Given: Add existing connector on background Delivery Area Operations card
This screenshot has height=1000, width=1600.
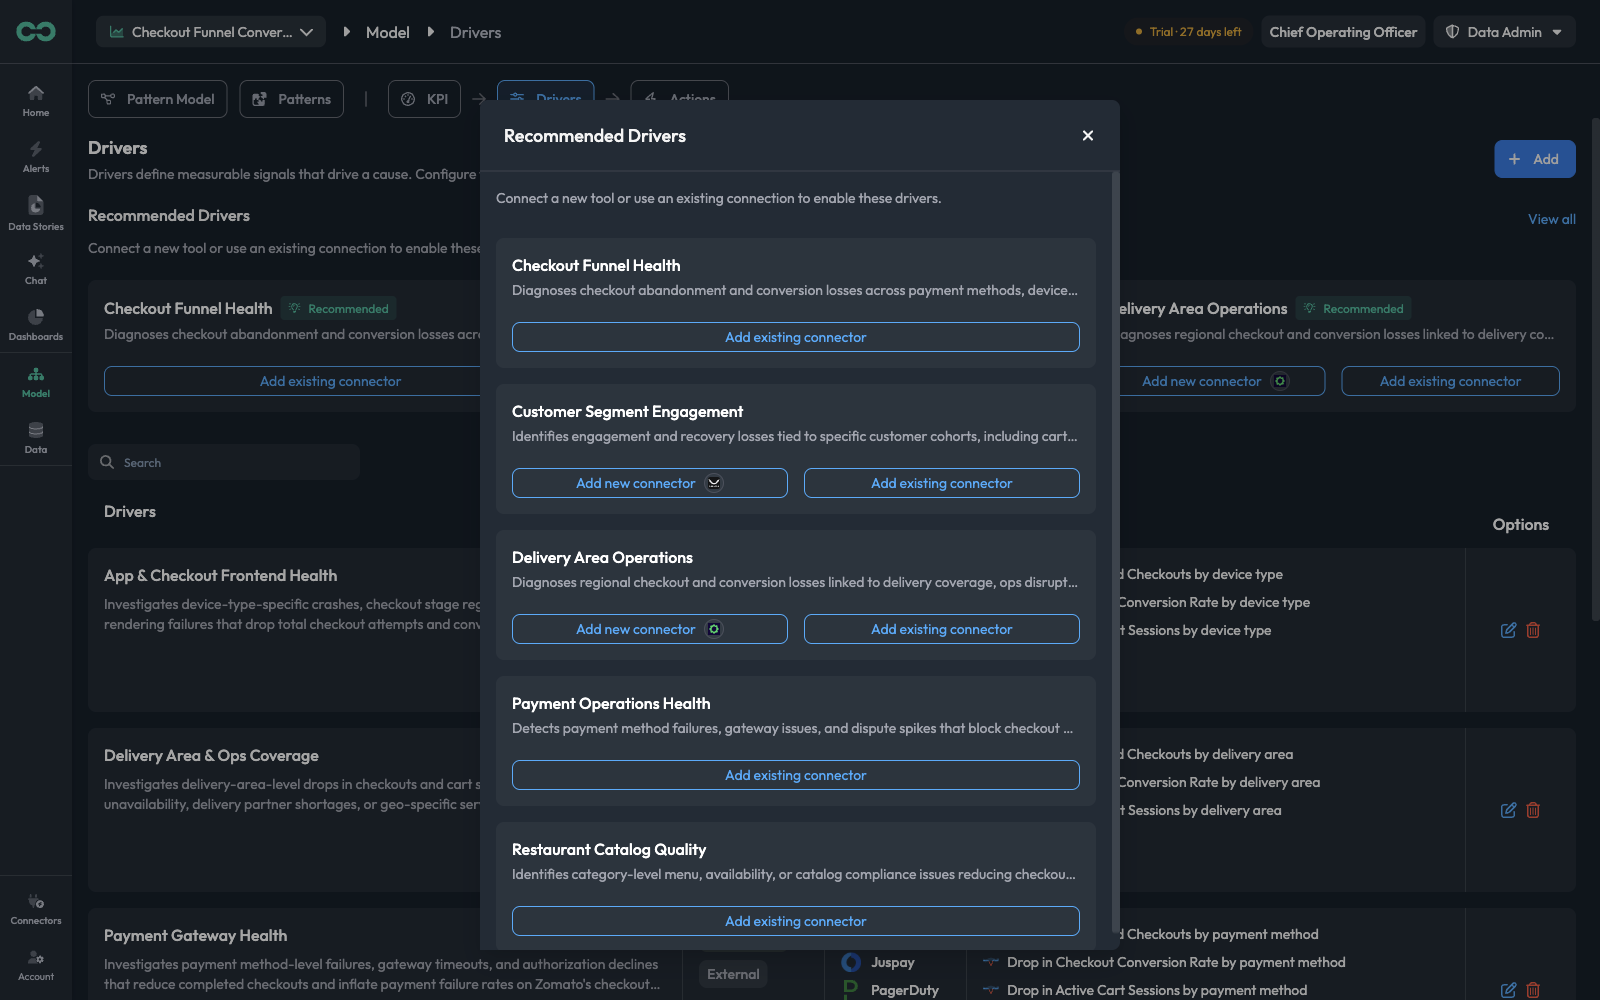Looking at the screenshot, I should [1450, 381].
